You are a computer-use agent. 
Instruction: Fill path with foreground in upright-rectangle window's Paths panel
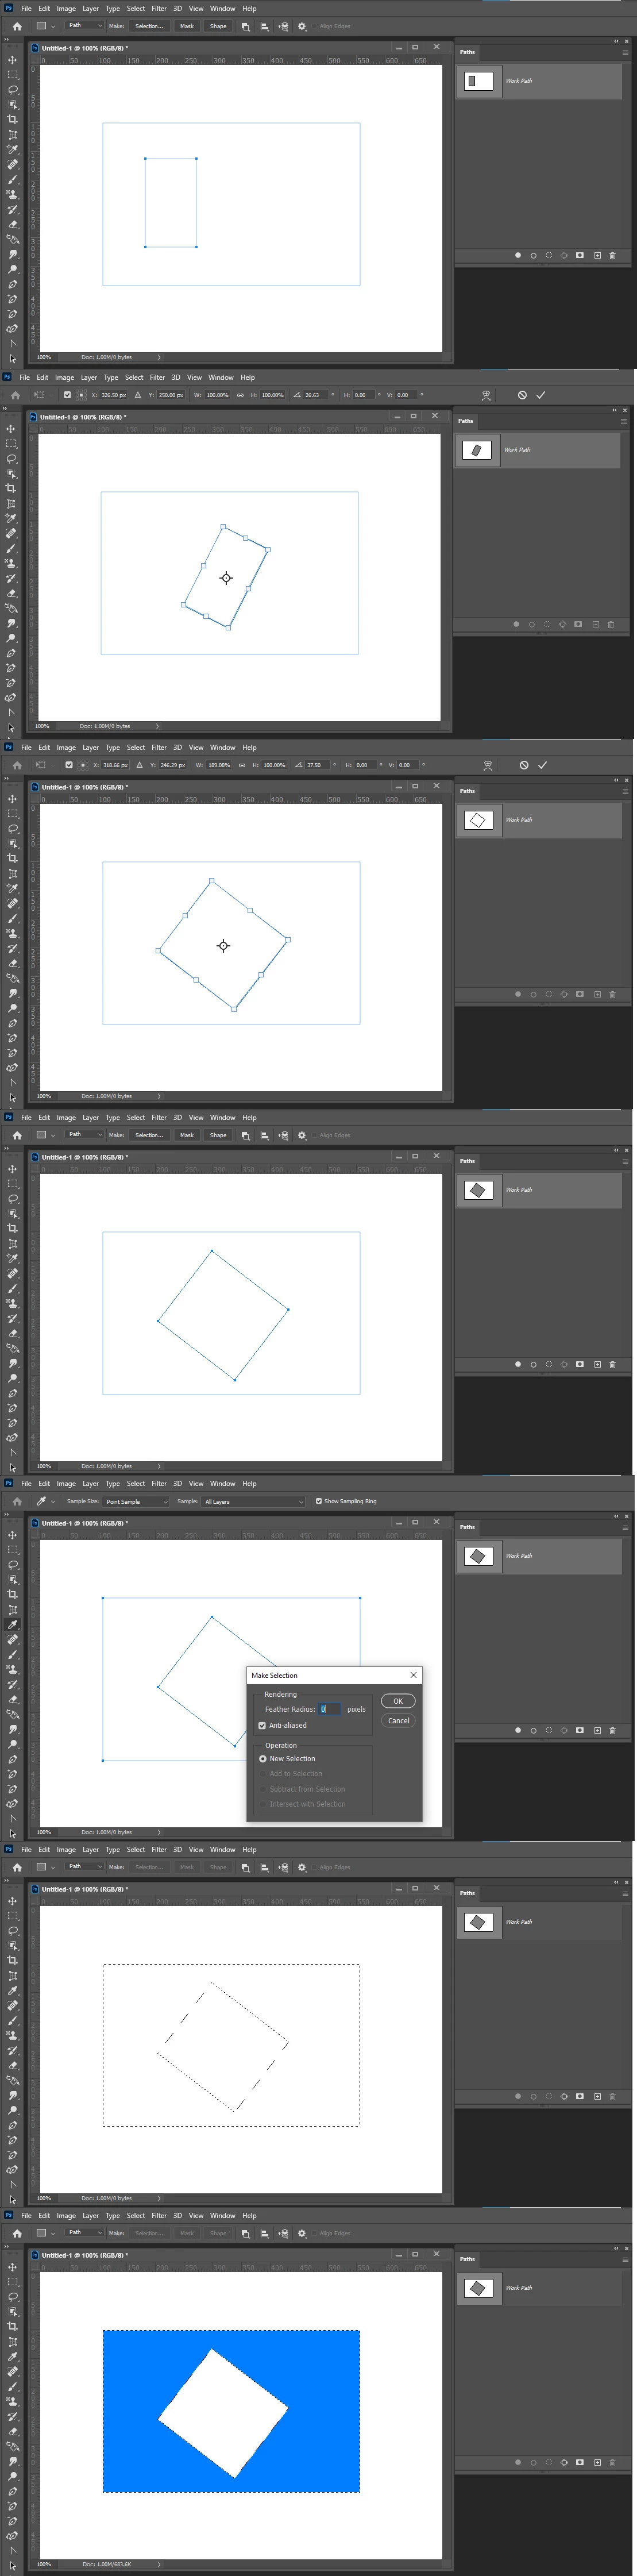point(518,255)
